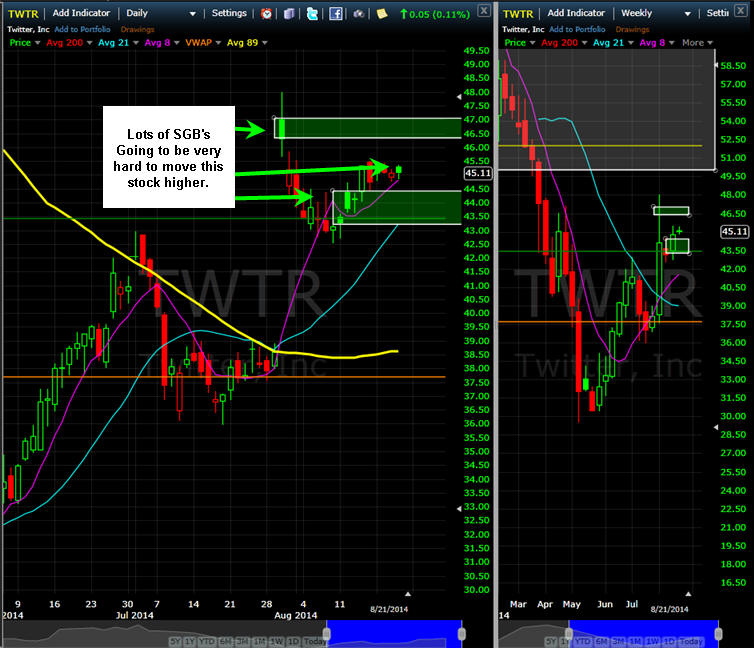Expand the Avg 8 options on Weekly chart
Screen dimensions: 754x648
(x=671, y=43)
